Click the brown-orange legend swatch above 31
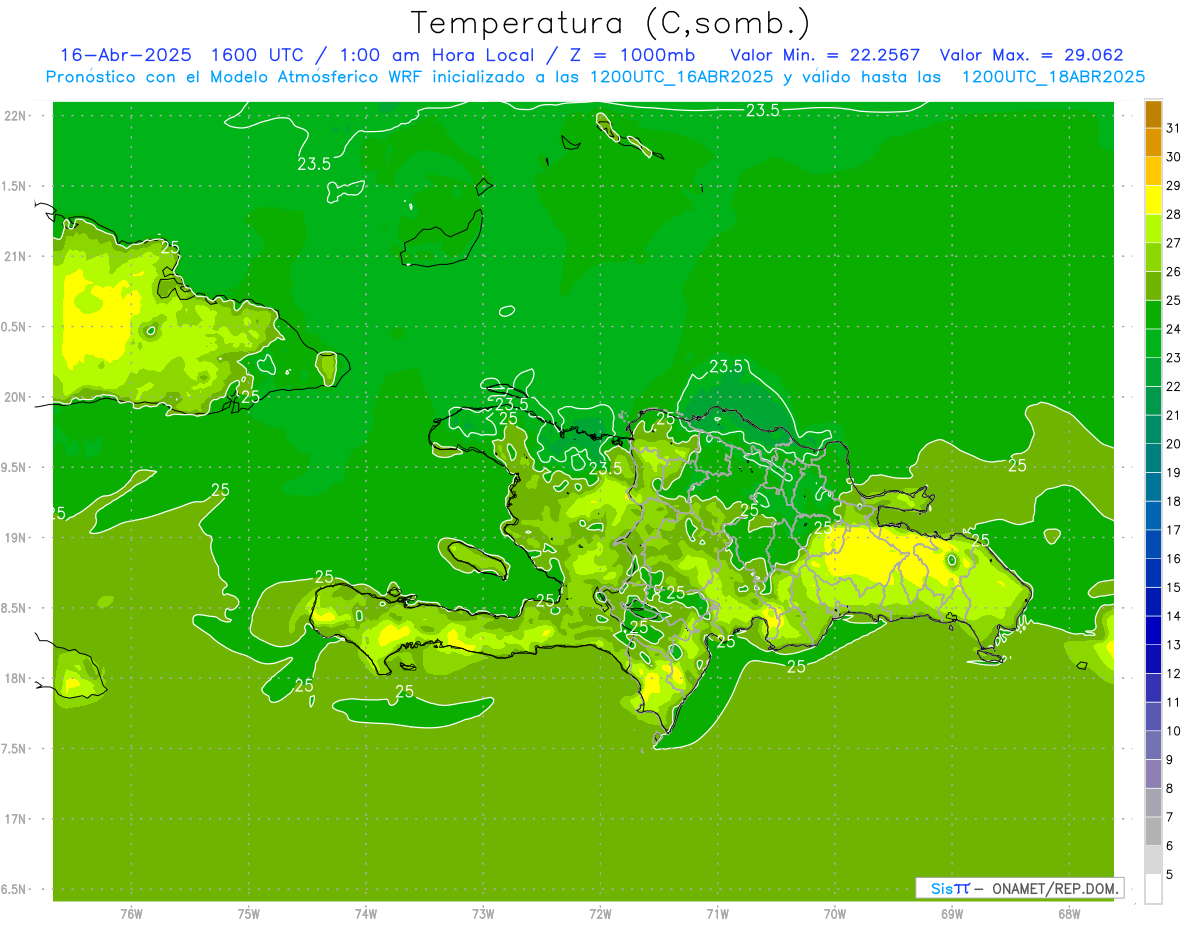The image size is (1200, 927). click(x=1153, y=114)
